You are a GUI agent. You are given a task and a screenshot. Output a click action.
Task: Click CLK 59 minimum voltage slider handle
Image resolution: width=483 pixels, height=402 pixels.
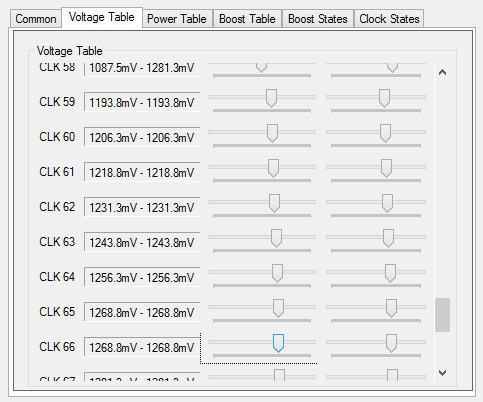click(x=271, y=98)
